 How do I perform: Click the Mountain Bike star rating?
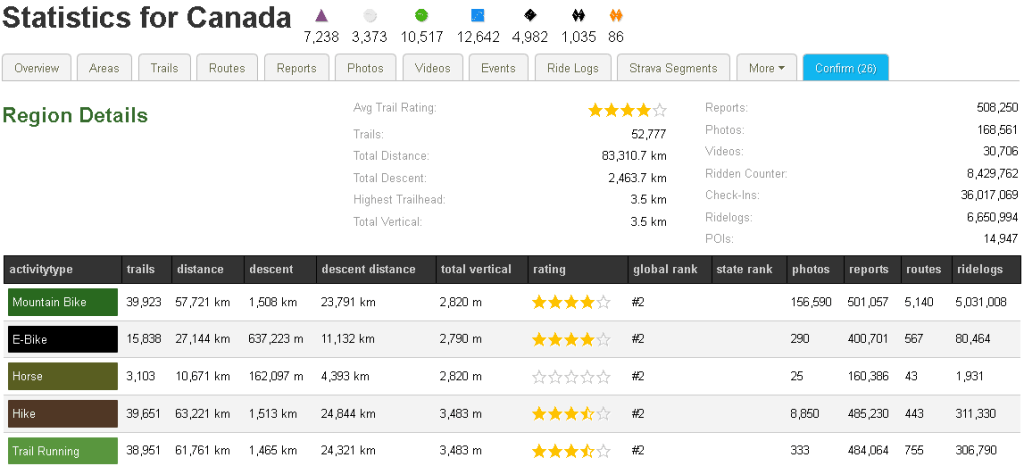tap(570, 302)
